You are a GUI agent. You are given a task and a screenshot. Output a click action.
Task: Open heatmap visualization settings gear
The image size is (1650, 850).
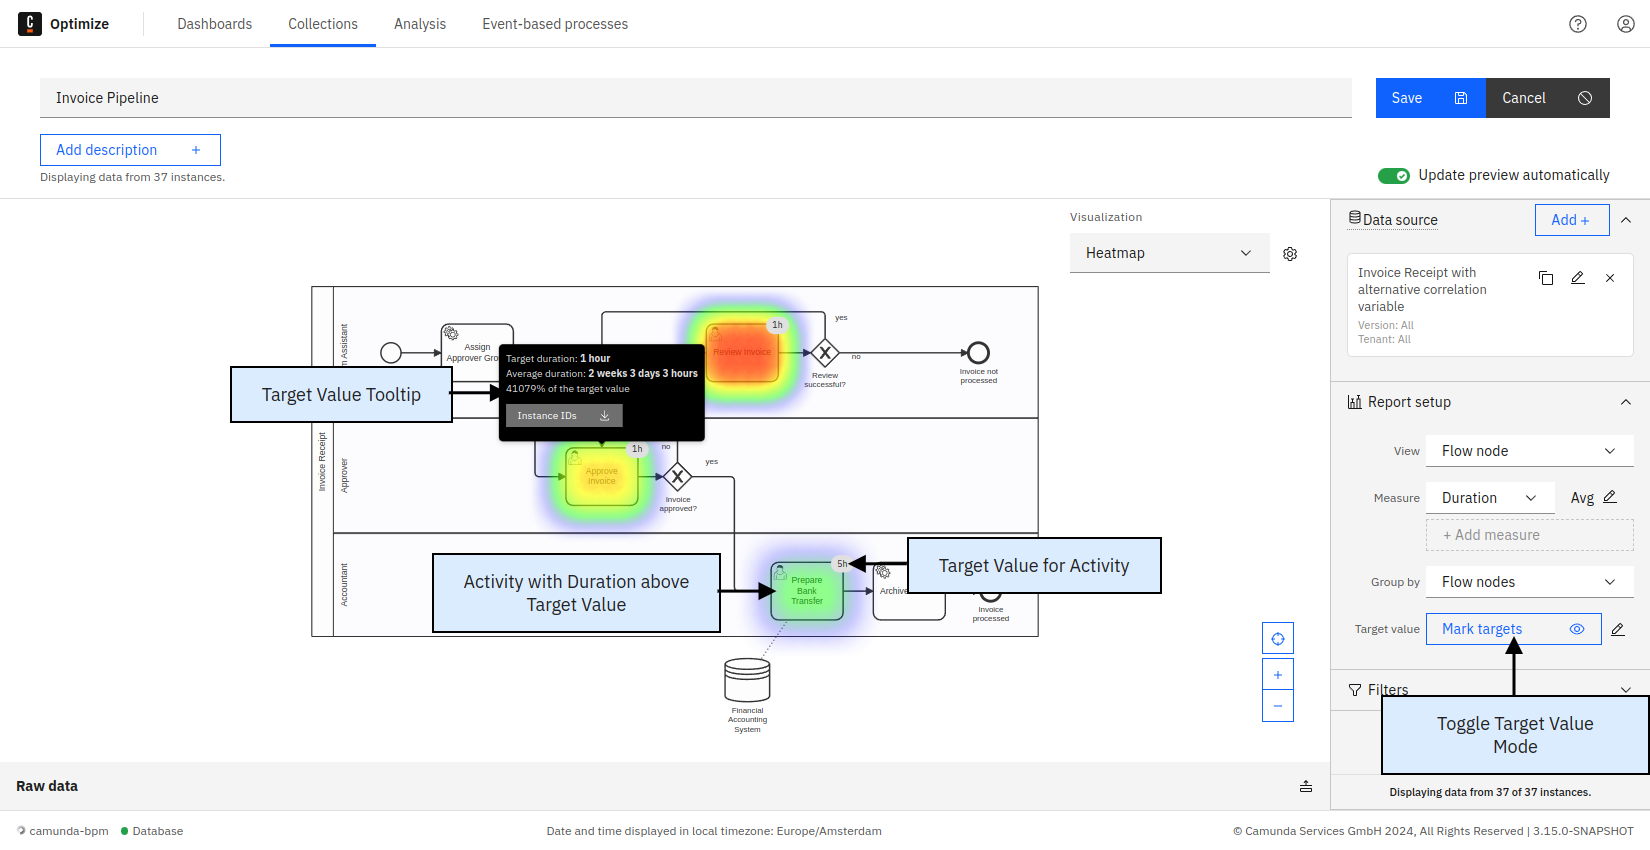(1290, 254)
